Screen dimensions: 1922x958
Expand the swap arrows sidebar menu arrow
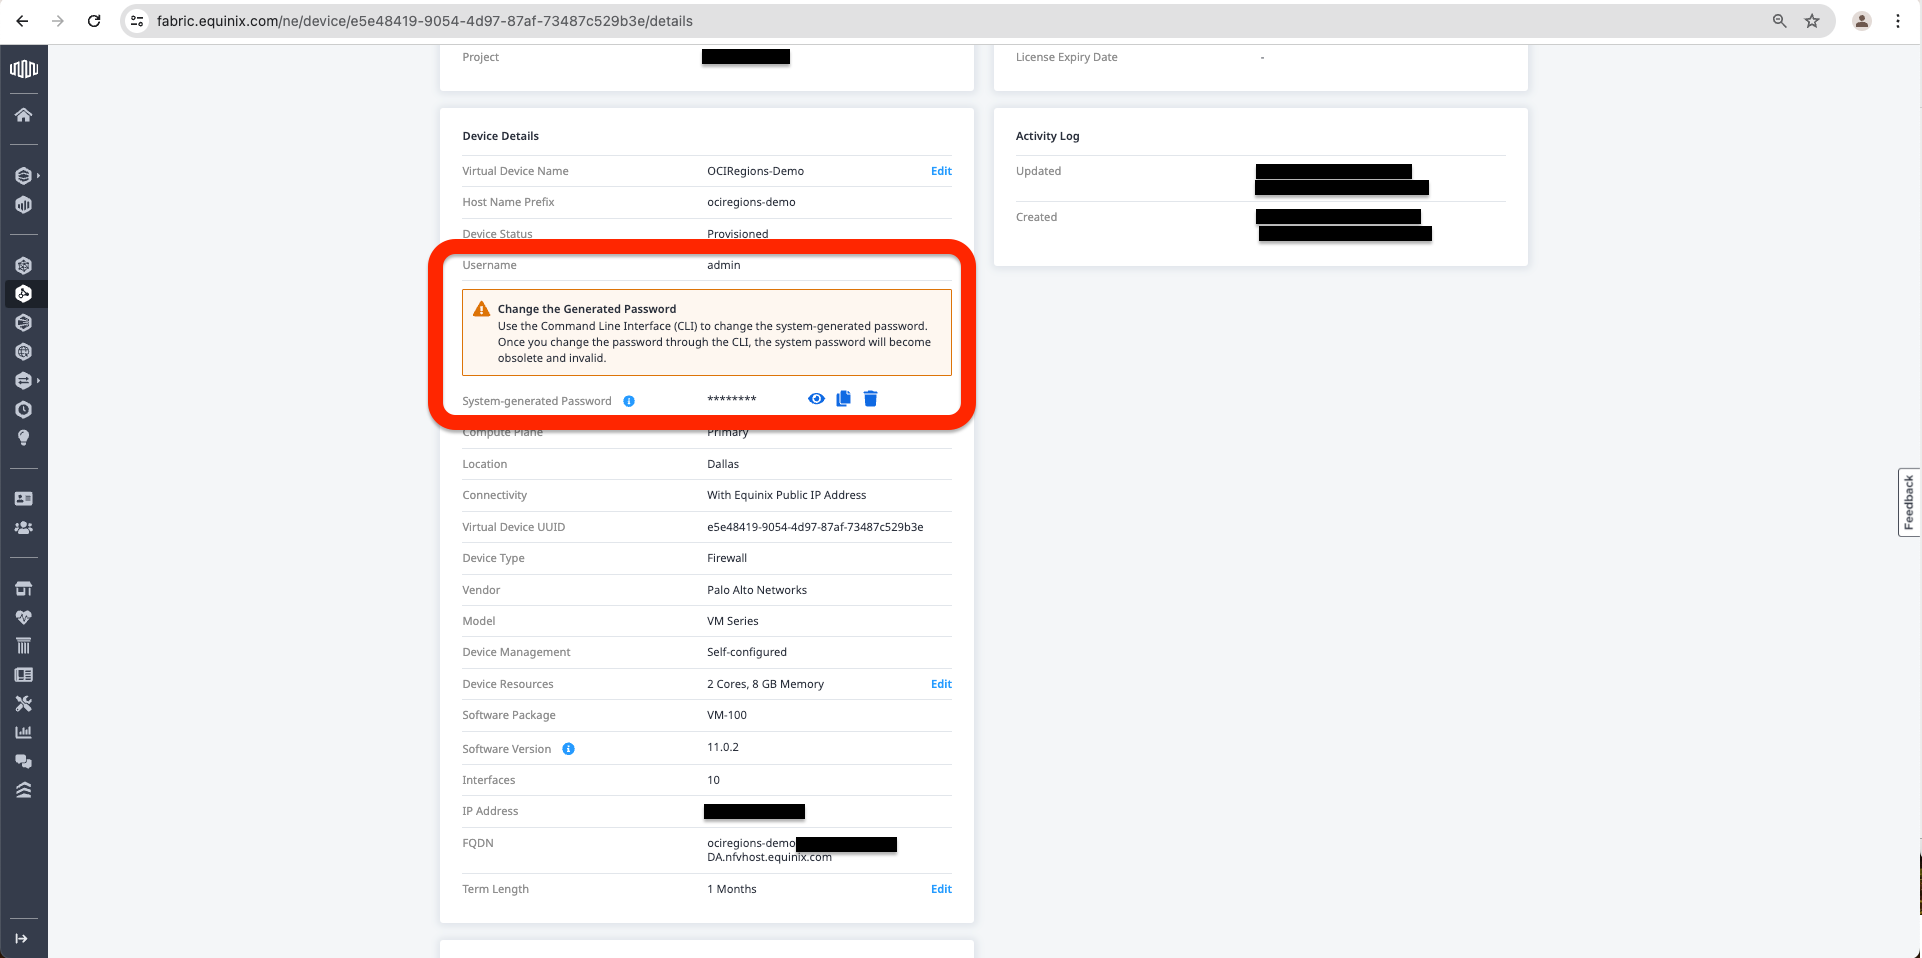point(38,381)
